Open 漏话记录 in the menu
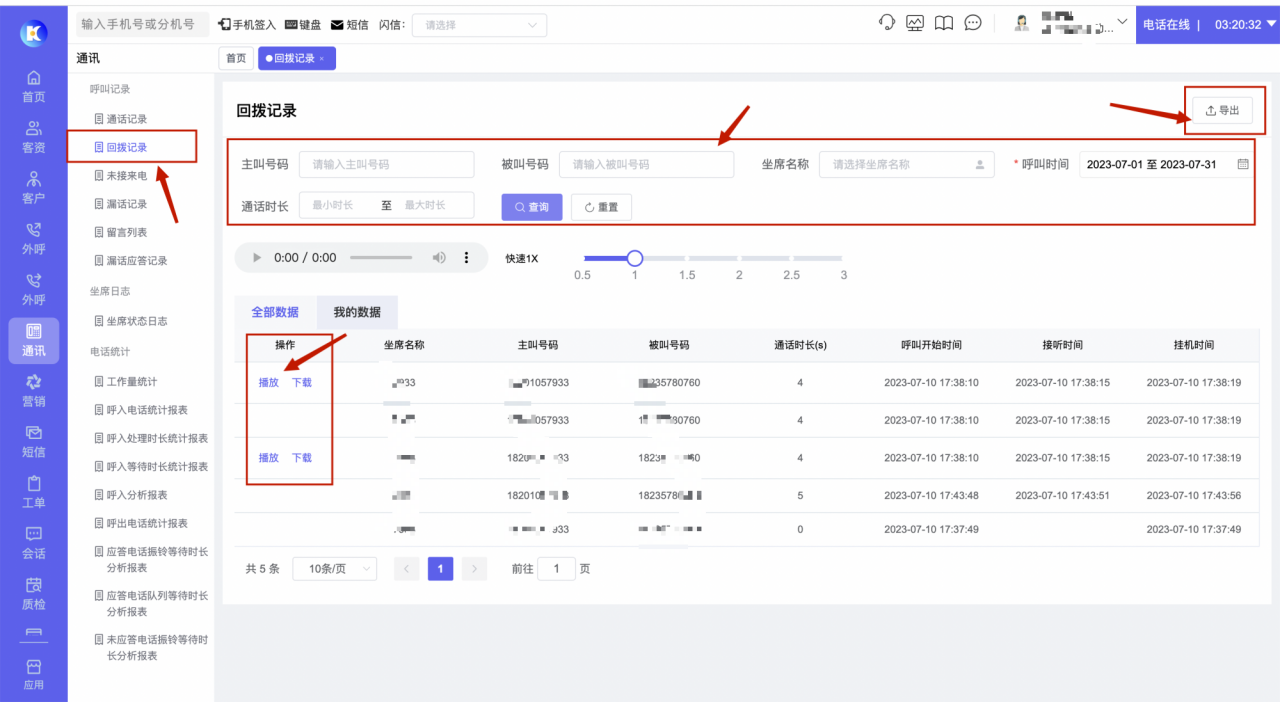Image resolution: width=1280 pixels, height=702 pixels. point(120,204)
